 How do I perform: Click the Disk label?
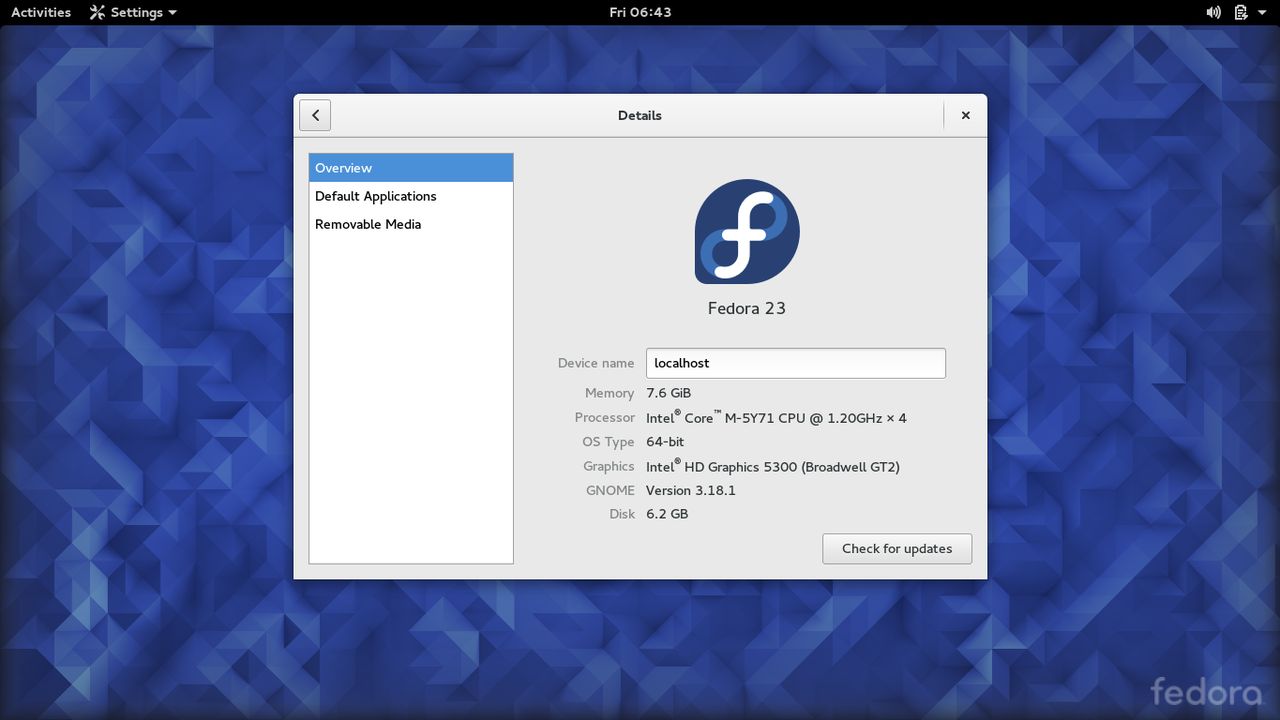pyautogui.click(x=622, y=514)
